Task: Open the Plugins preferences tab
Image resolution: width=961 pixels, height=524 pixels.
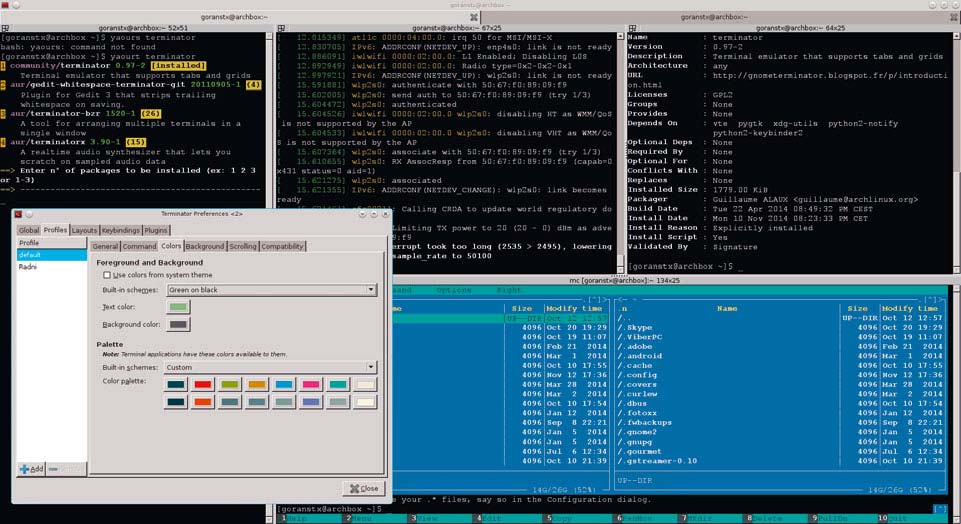Action: coord(156,230)
